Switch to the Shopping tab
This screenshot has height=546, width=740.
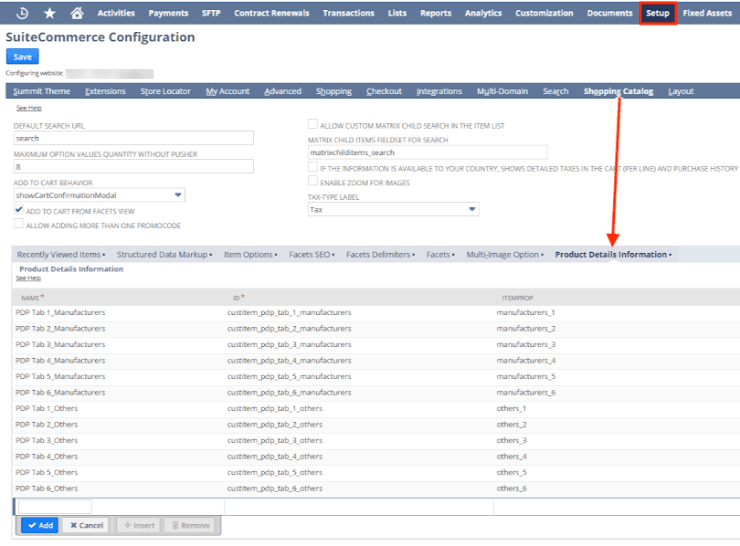(334, 91)
